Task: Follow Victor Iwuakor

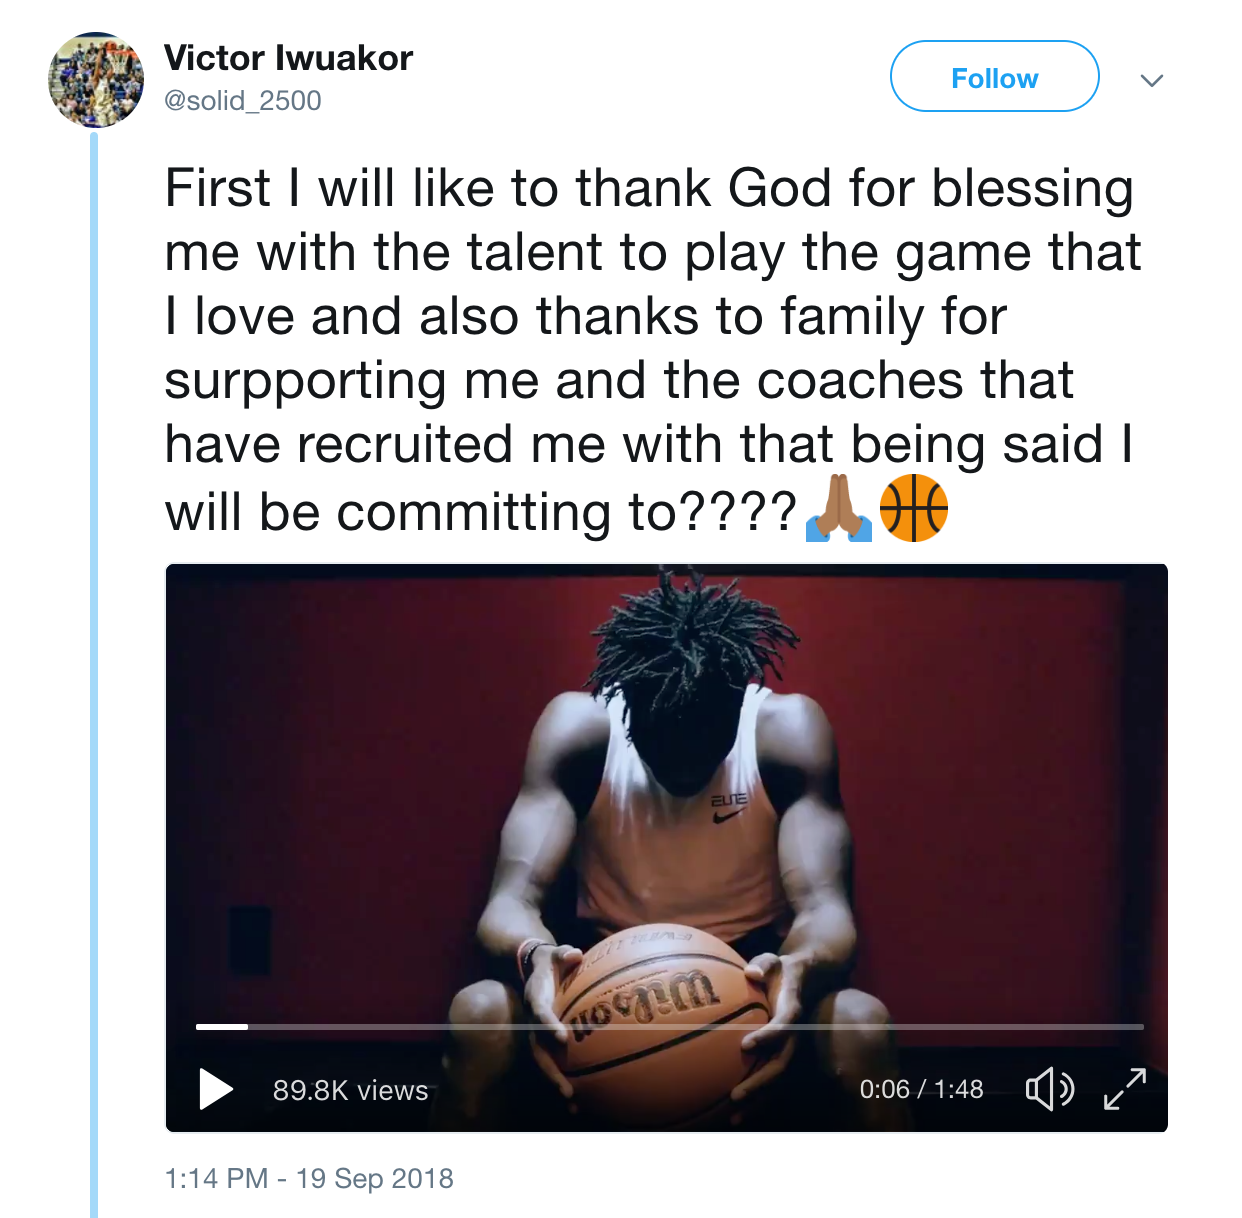Action: tap(994, 77)
